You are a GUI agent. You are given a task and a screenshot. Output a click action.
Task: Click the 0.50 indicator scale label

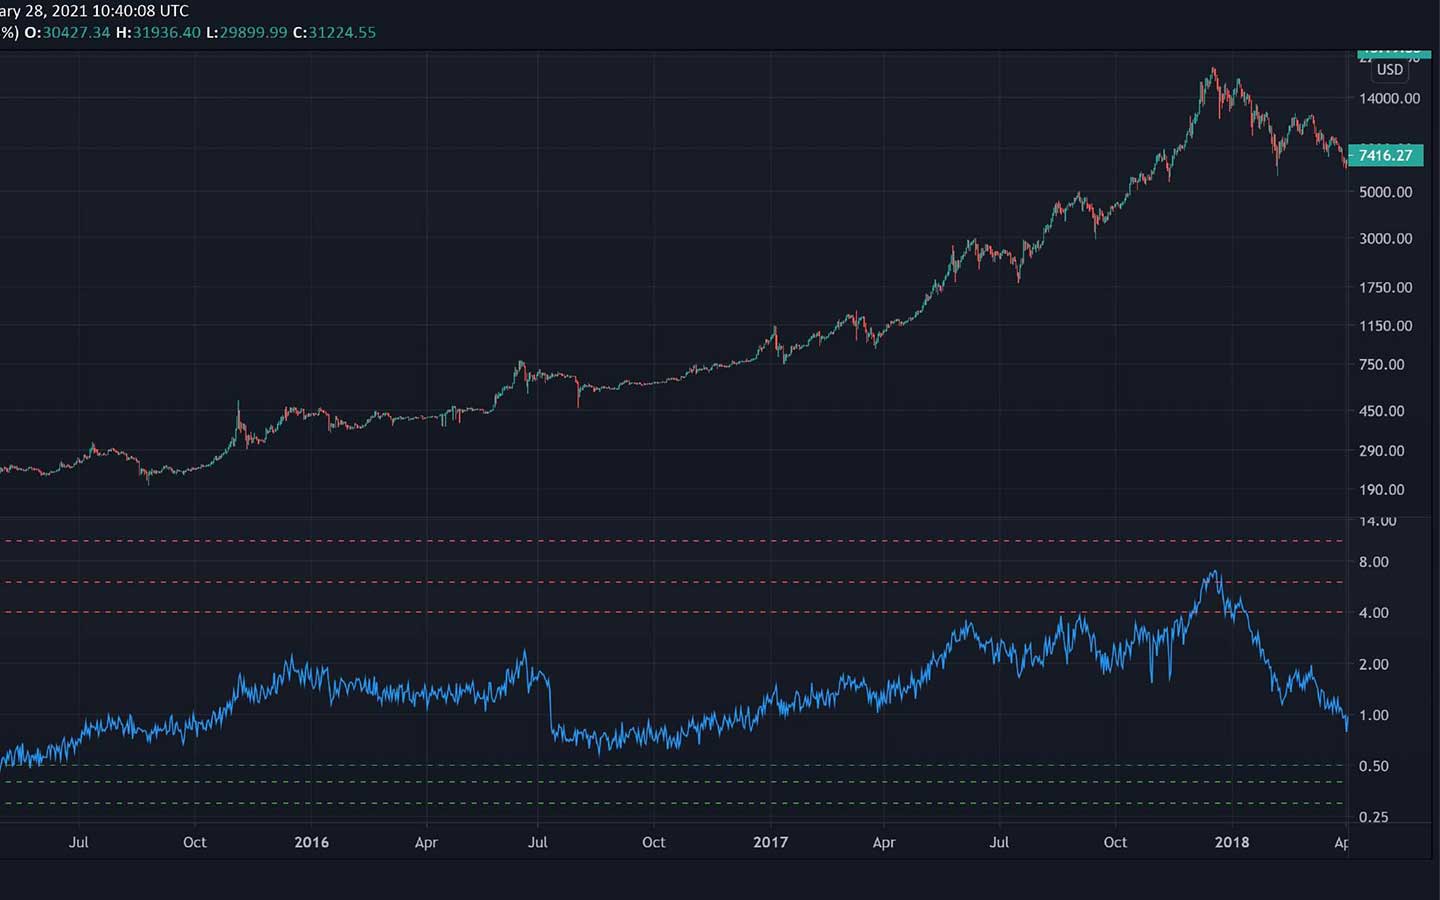(1373, 766)
